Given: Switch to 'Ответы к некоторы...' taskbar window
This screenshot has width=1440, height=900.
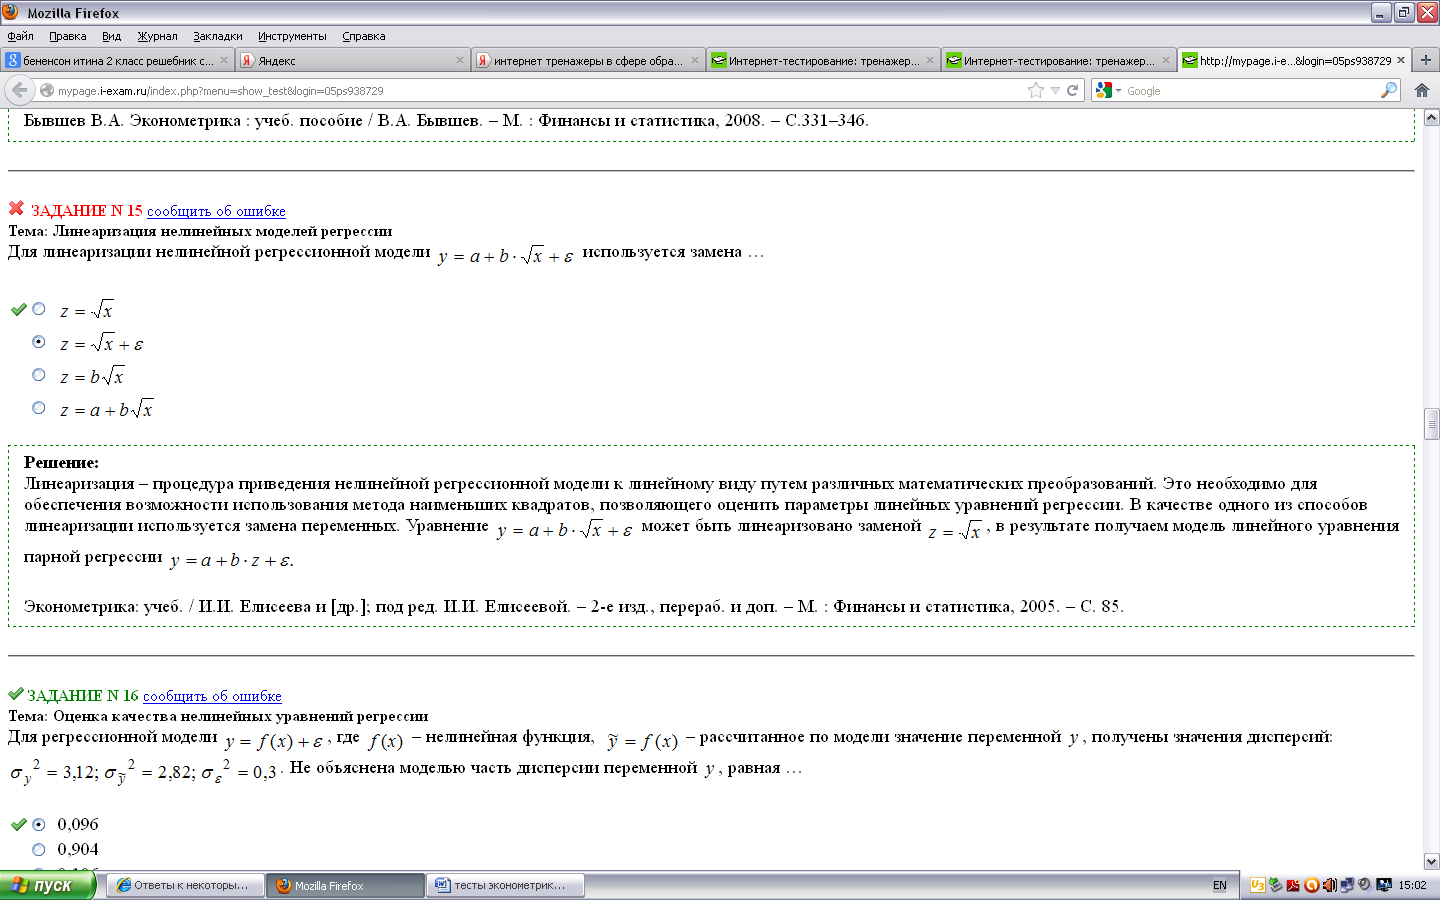Looking at the screenshot, I should pyautogui.click(x=187, y=885).
